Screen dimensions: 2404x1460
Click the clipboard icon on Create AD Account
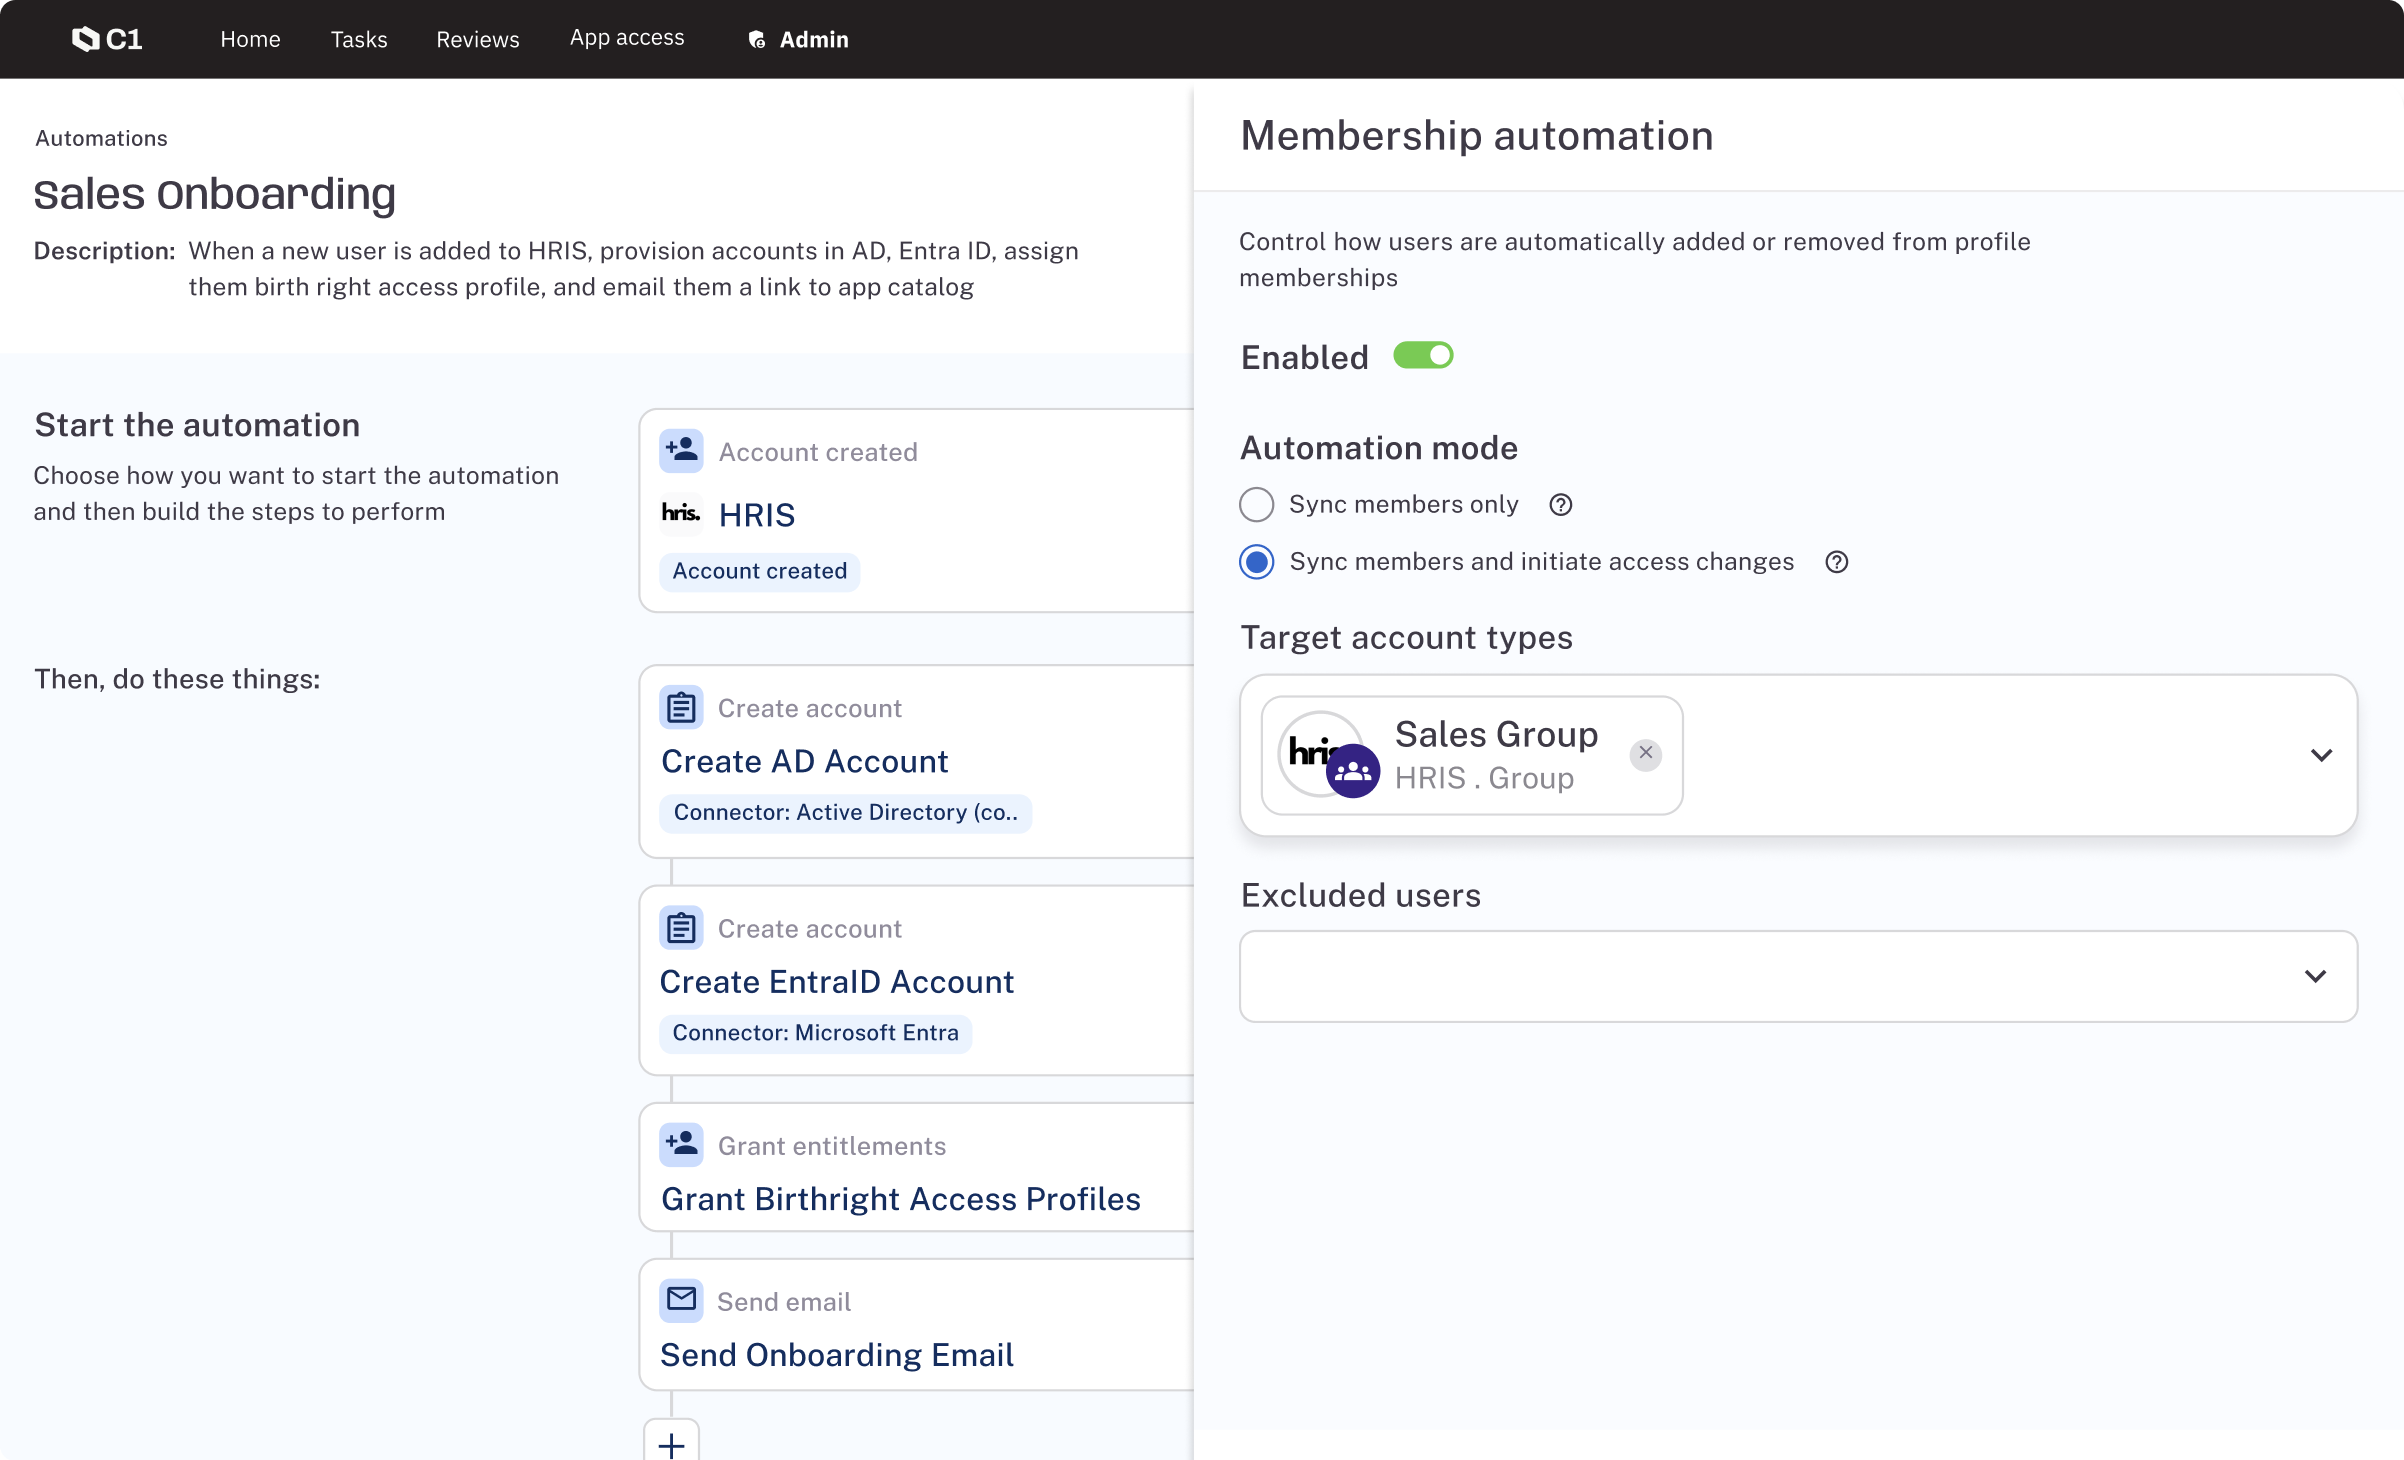(x=681, y=707)
